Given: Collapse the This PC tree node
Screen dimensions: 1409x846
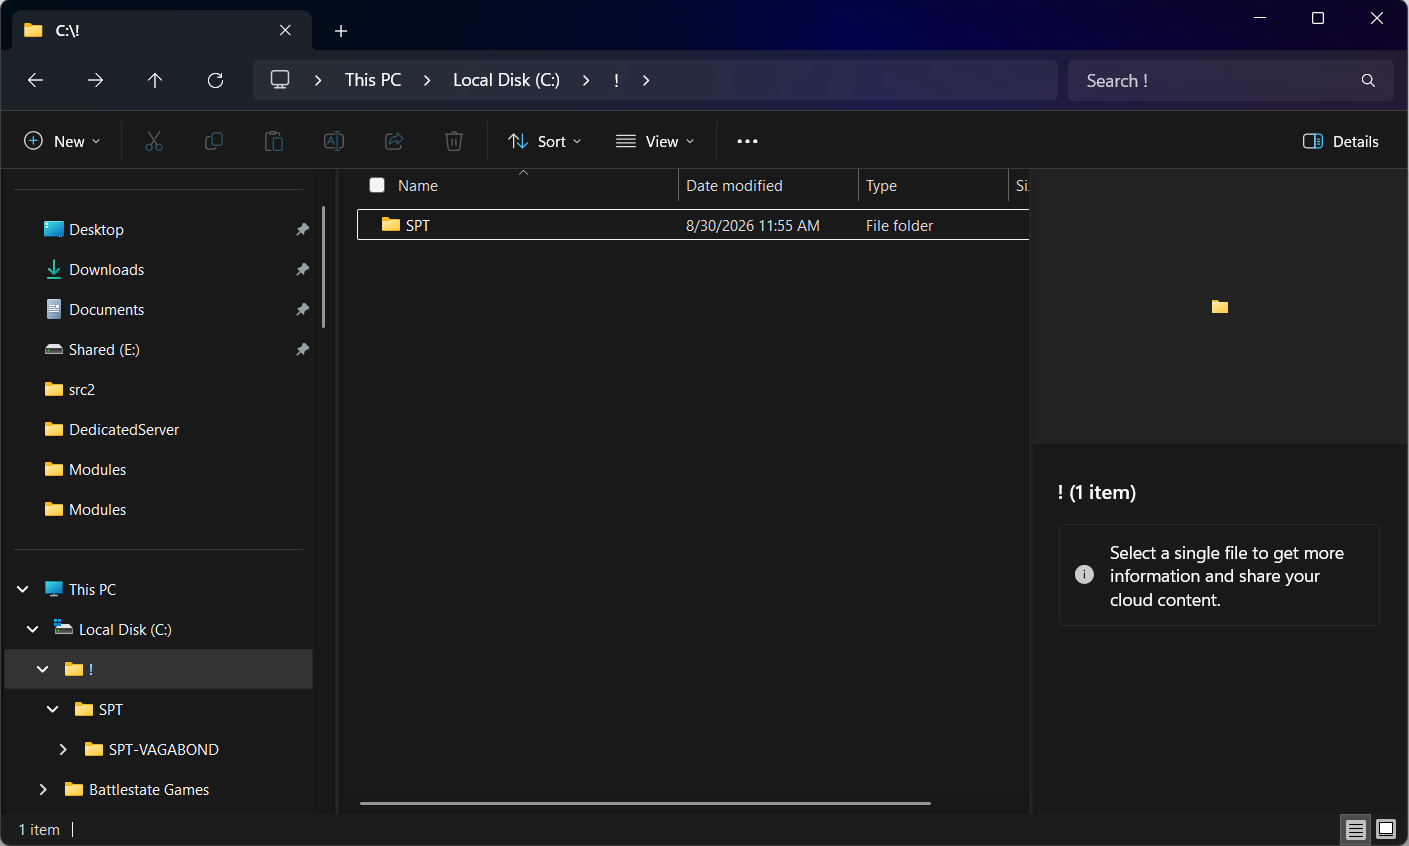Looking at the screenshot, I should tap(23, 589).
